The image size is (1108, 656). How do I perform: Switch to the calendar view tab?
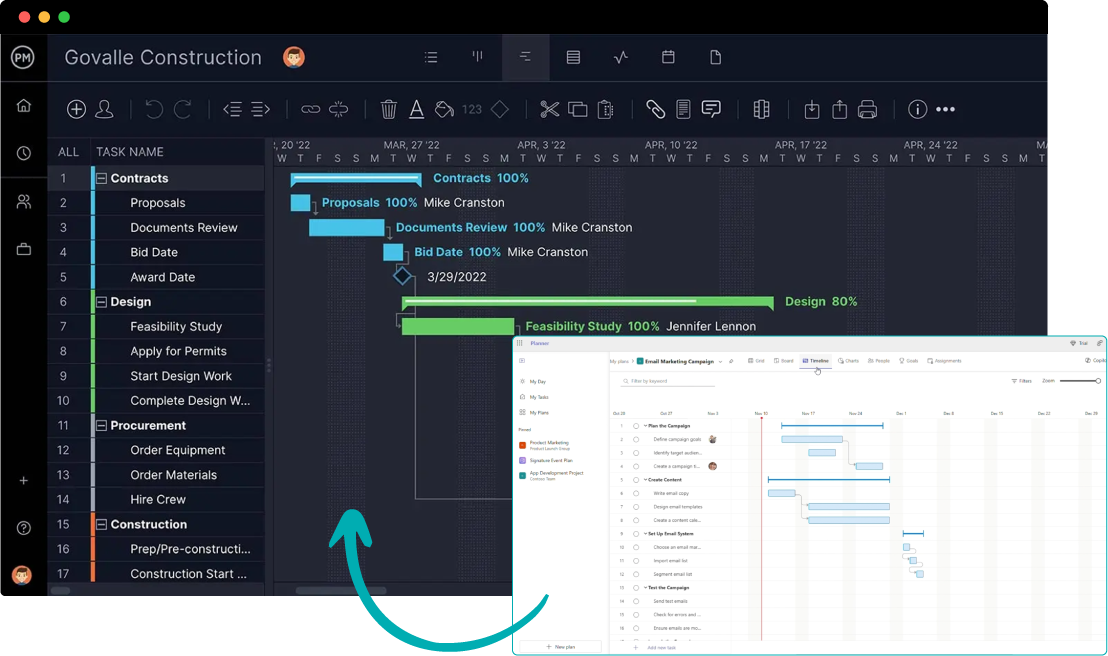[x=668, y=58]
